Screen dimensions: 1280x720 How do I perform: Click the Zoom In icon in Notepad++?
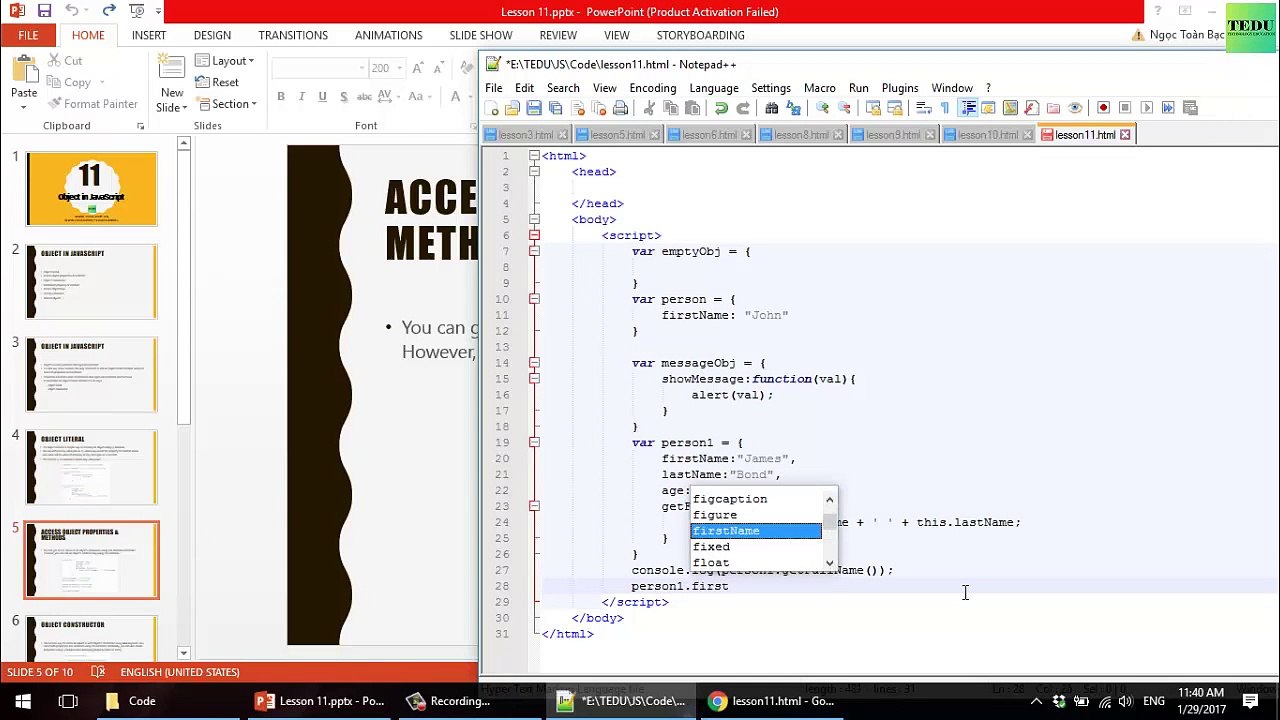pos(822,108)
